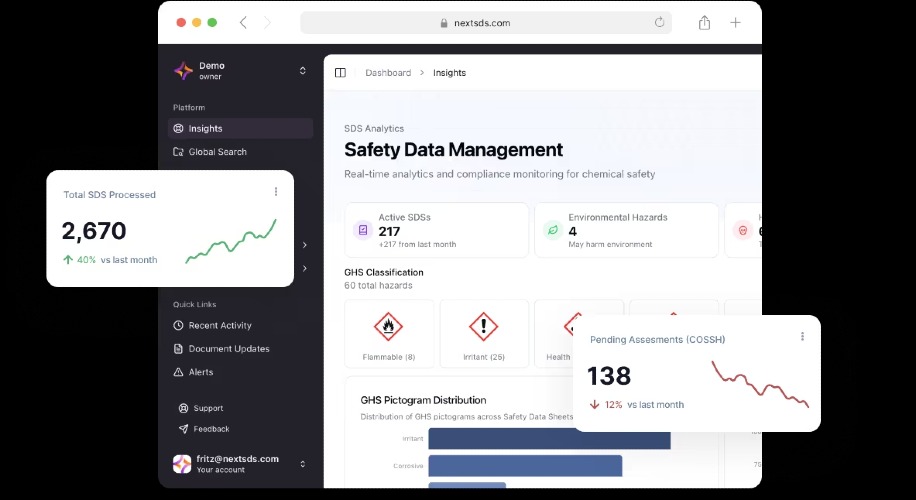Viewport: 916px width, 500px height.
Task: Click the Environmental Hazards leaf icon
Action: [552, 230]
